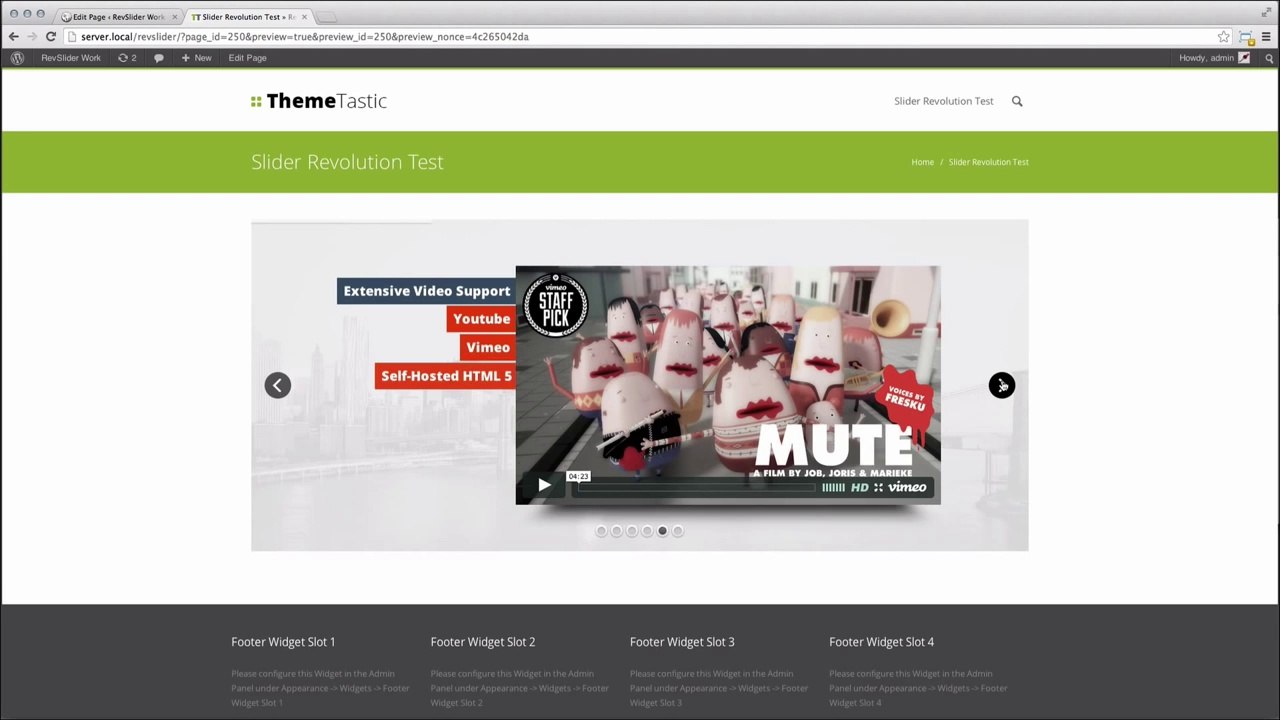
Task: Click the WordPress logo in admin bar
Action: [x=17, y=58]
